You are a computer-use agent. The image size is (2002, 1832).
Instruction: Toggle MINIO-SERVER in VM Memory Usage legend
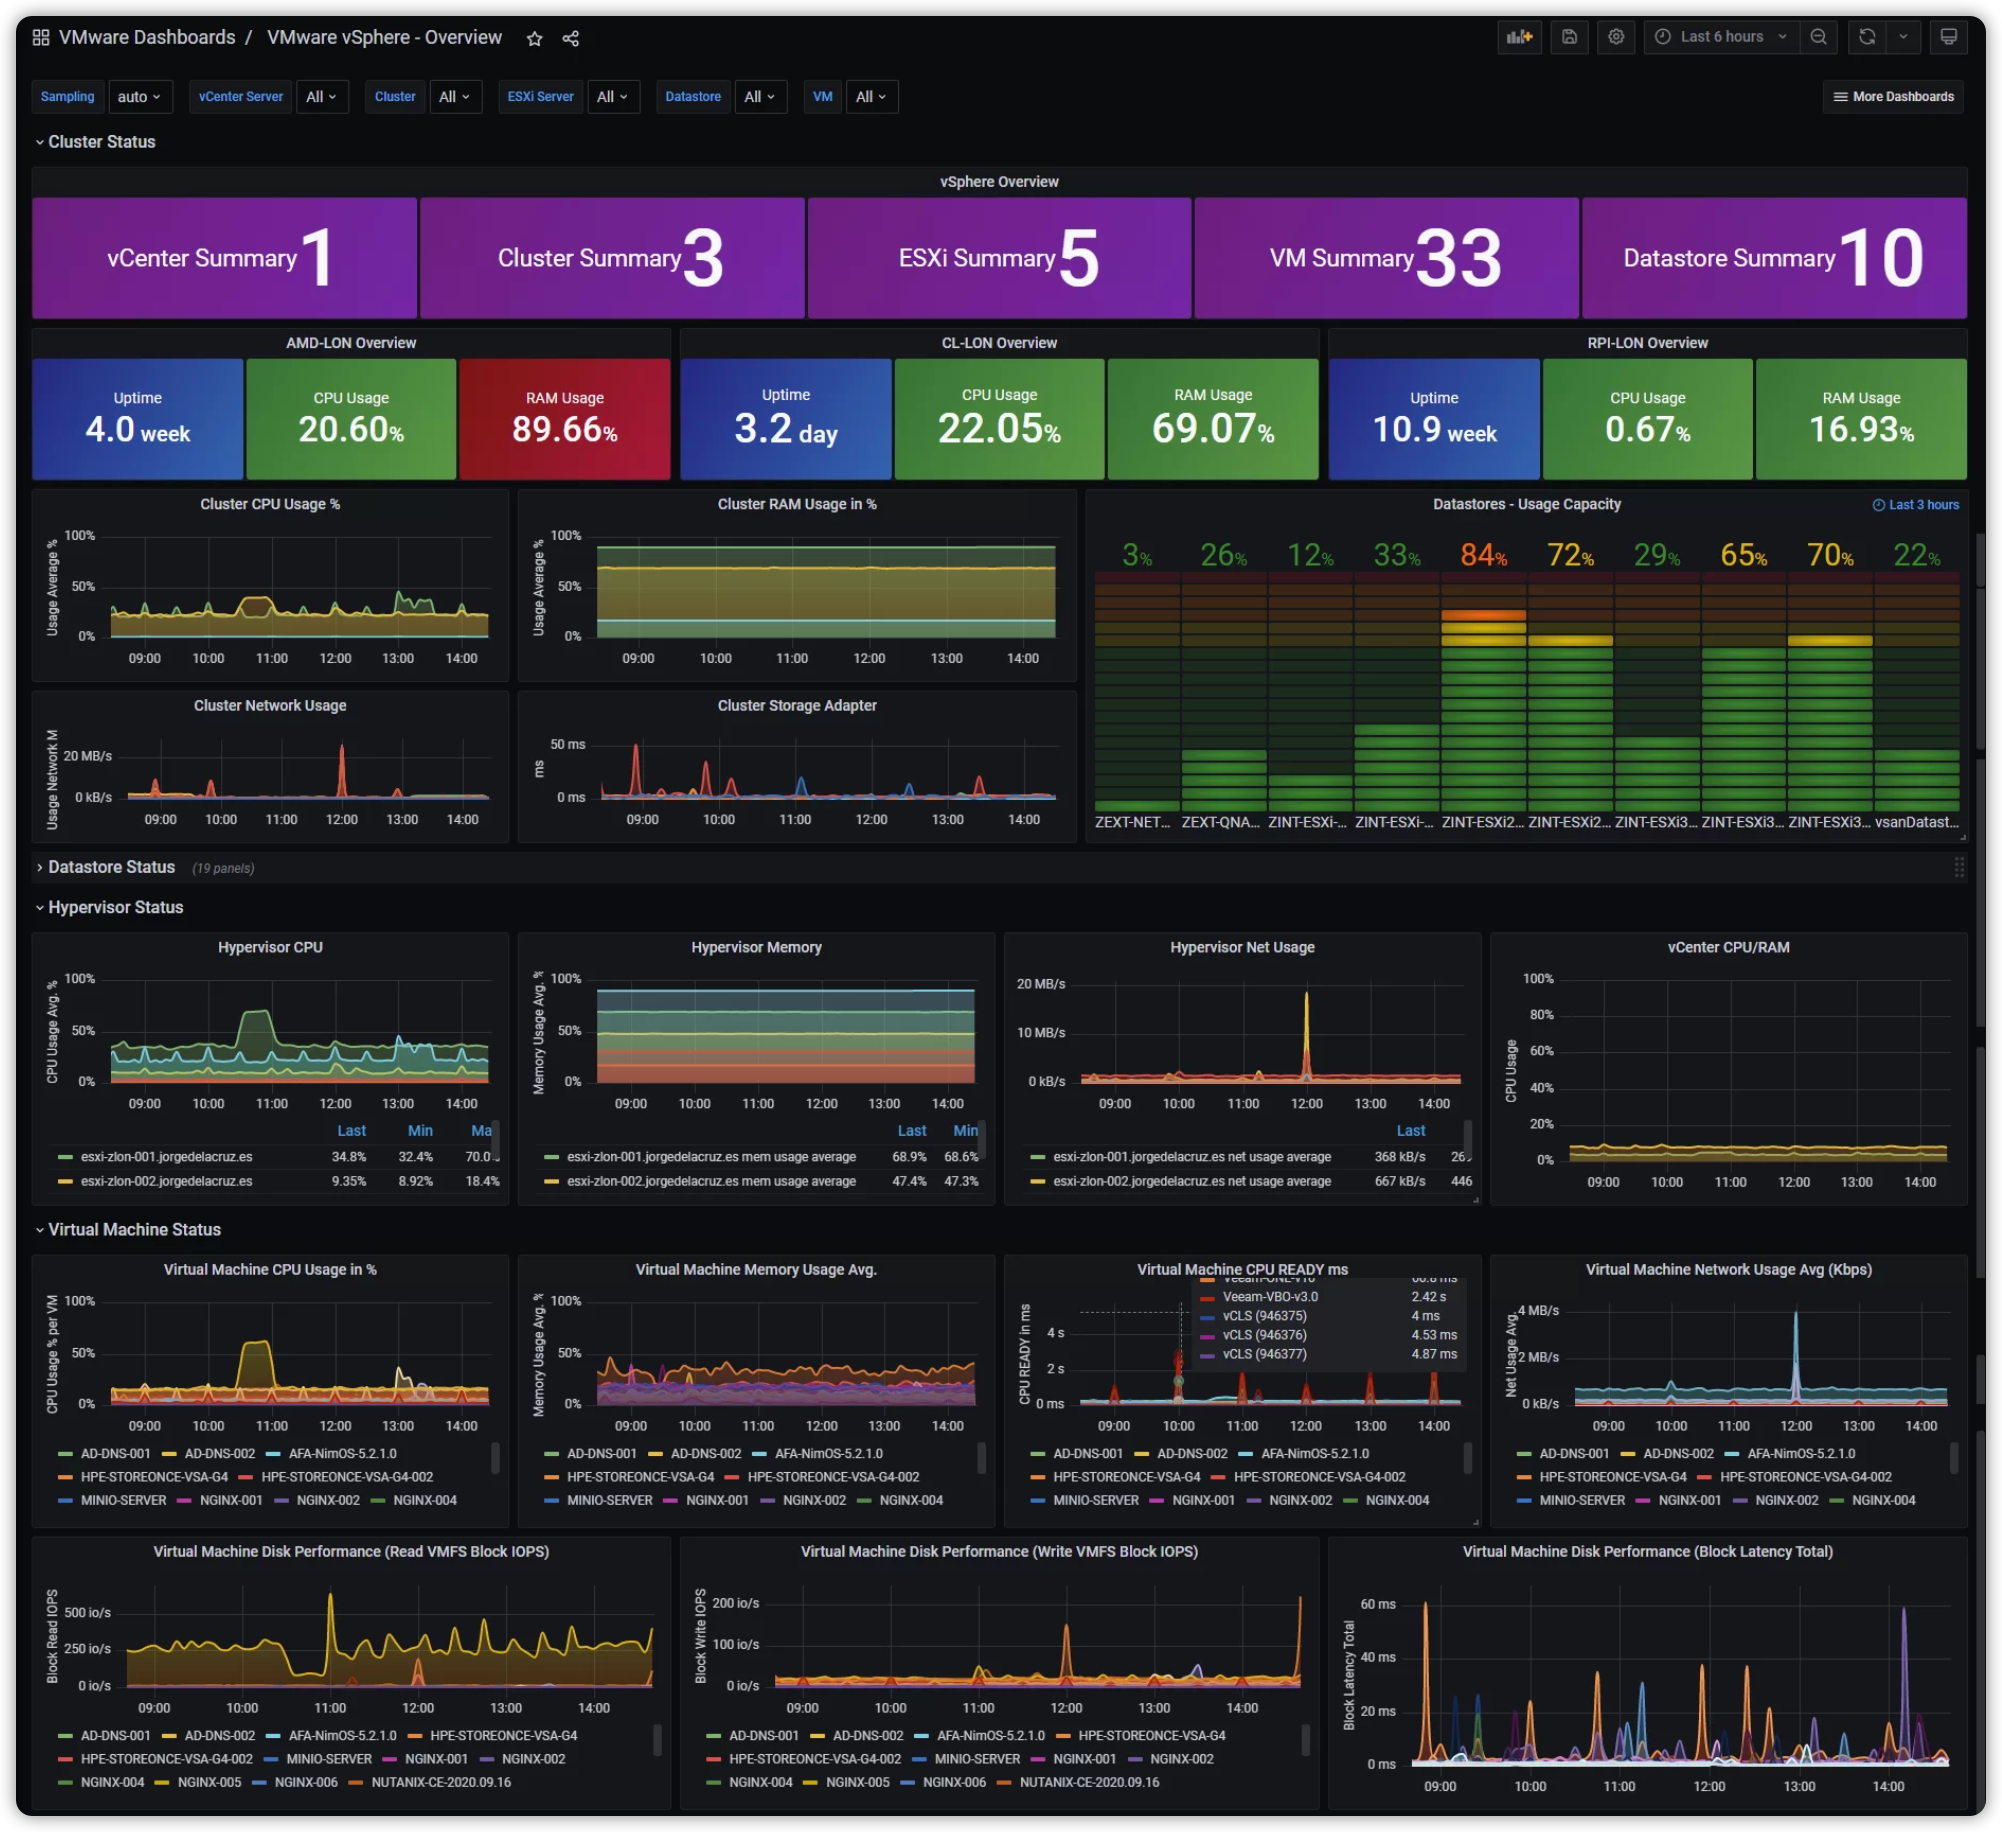point(609,1502)
